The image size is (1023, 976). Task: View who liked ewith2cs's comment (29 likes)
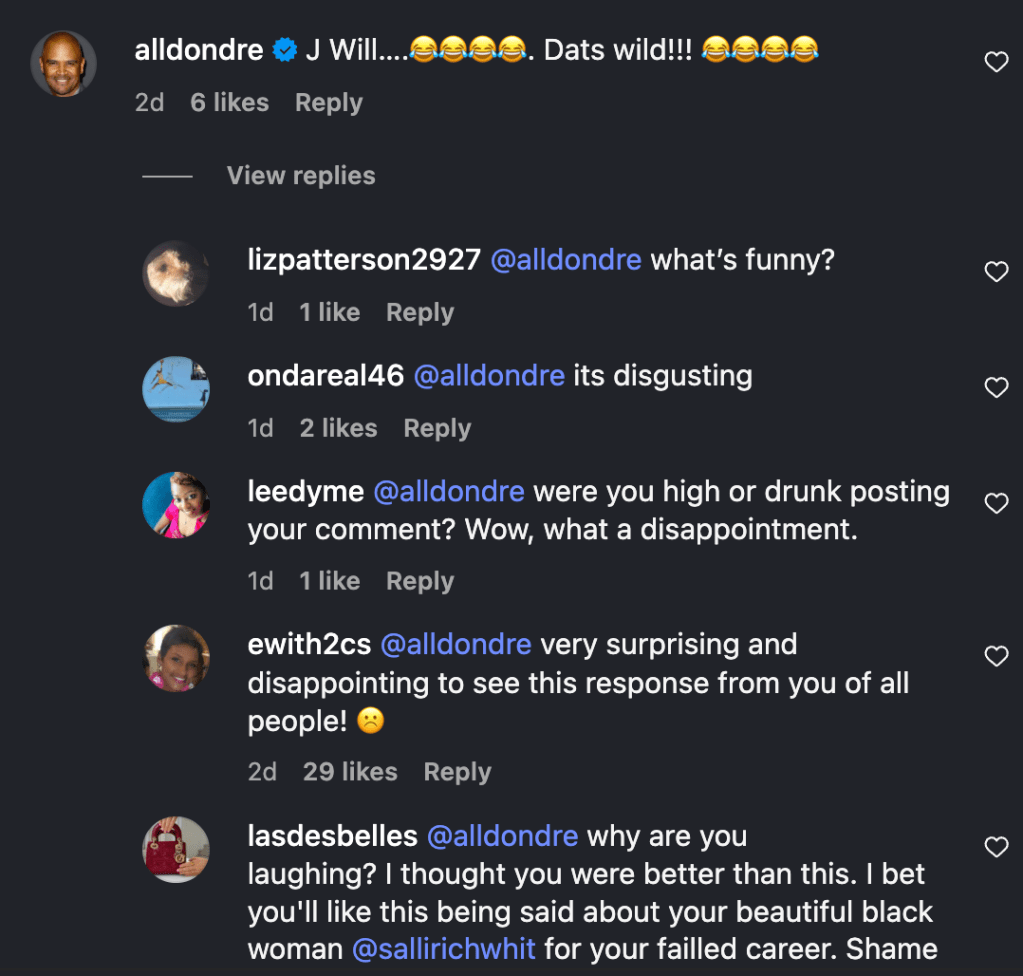click(350, 772)
